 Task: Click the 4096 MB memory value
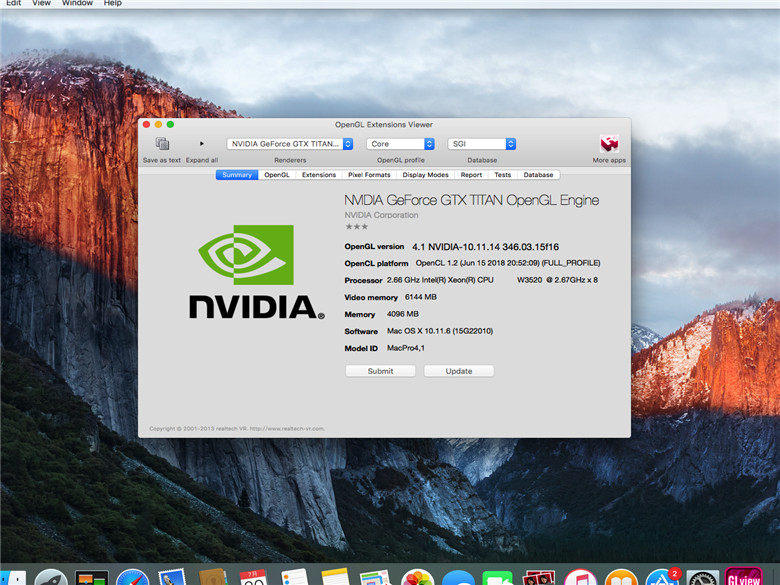[x=403, y=314]
